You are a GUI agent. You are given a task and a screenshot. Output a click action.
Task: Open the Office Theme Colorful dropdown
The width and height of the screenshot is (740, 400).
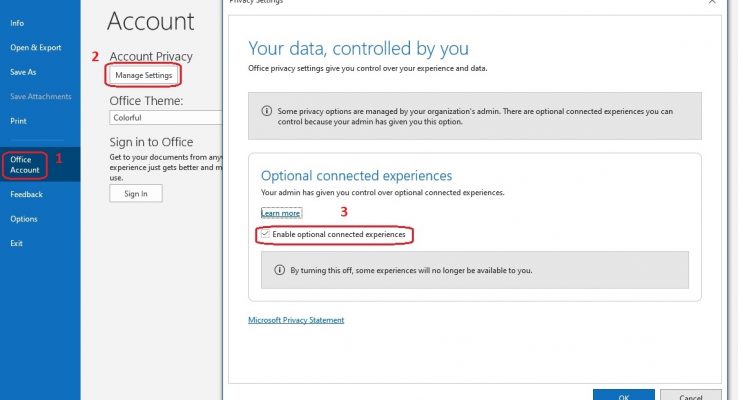coord(166,117)
